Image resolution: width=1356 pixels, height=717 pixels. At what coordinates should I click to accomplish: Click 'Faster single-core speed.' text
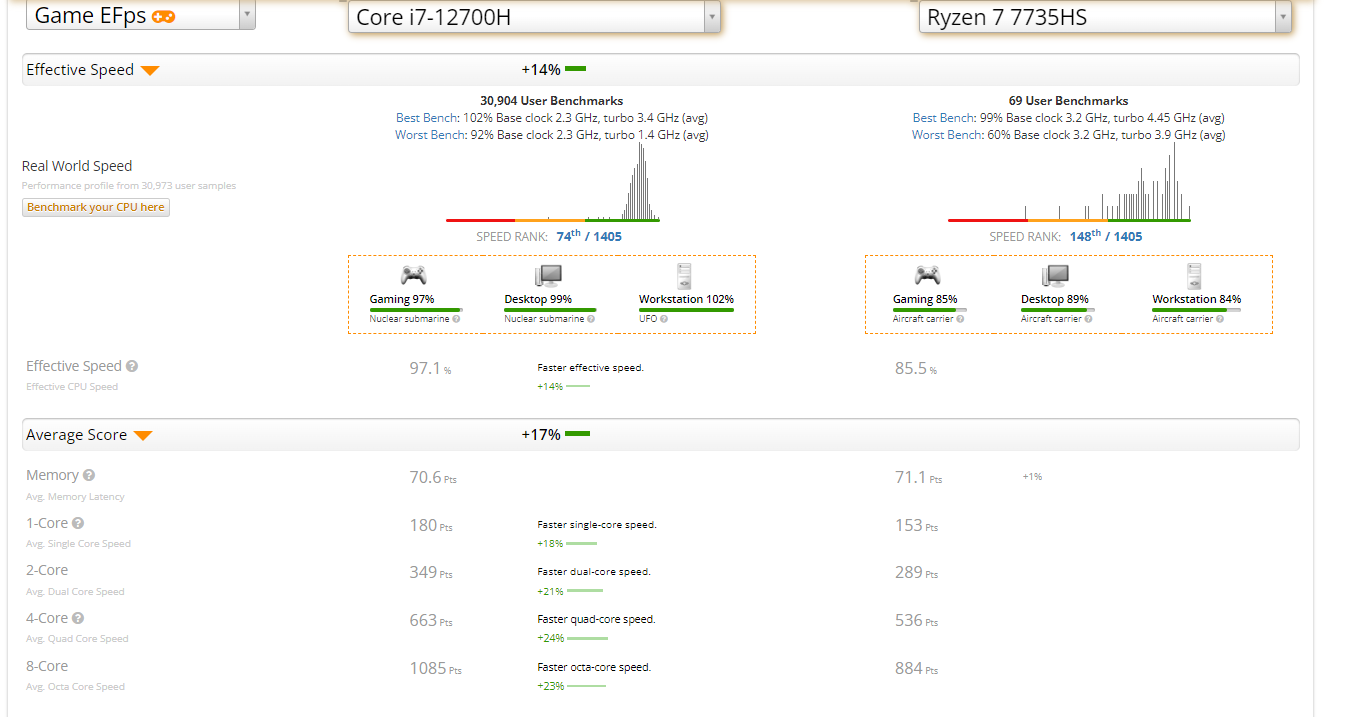point(597,524)
